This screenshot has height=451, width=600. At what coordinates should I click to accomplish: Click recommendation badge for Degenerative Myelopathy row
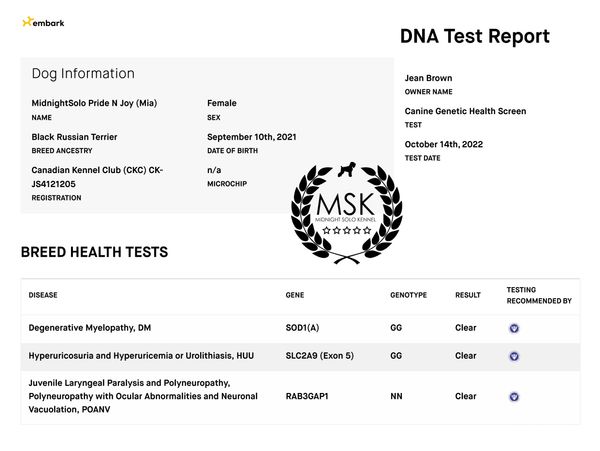pyautogui.click(x=514, y=327)
